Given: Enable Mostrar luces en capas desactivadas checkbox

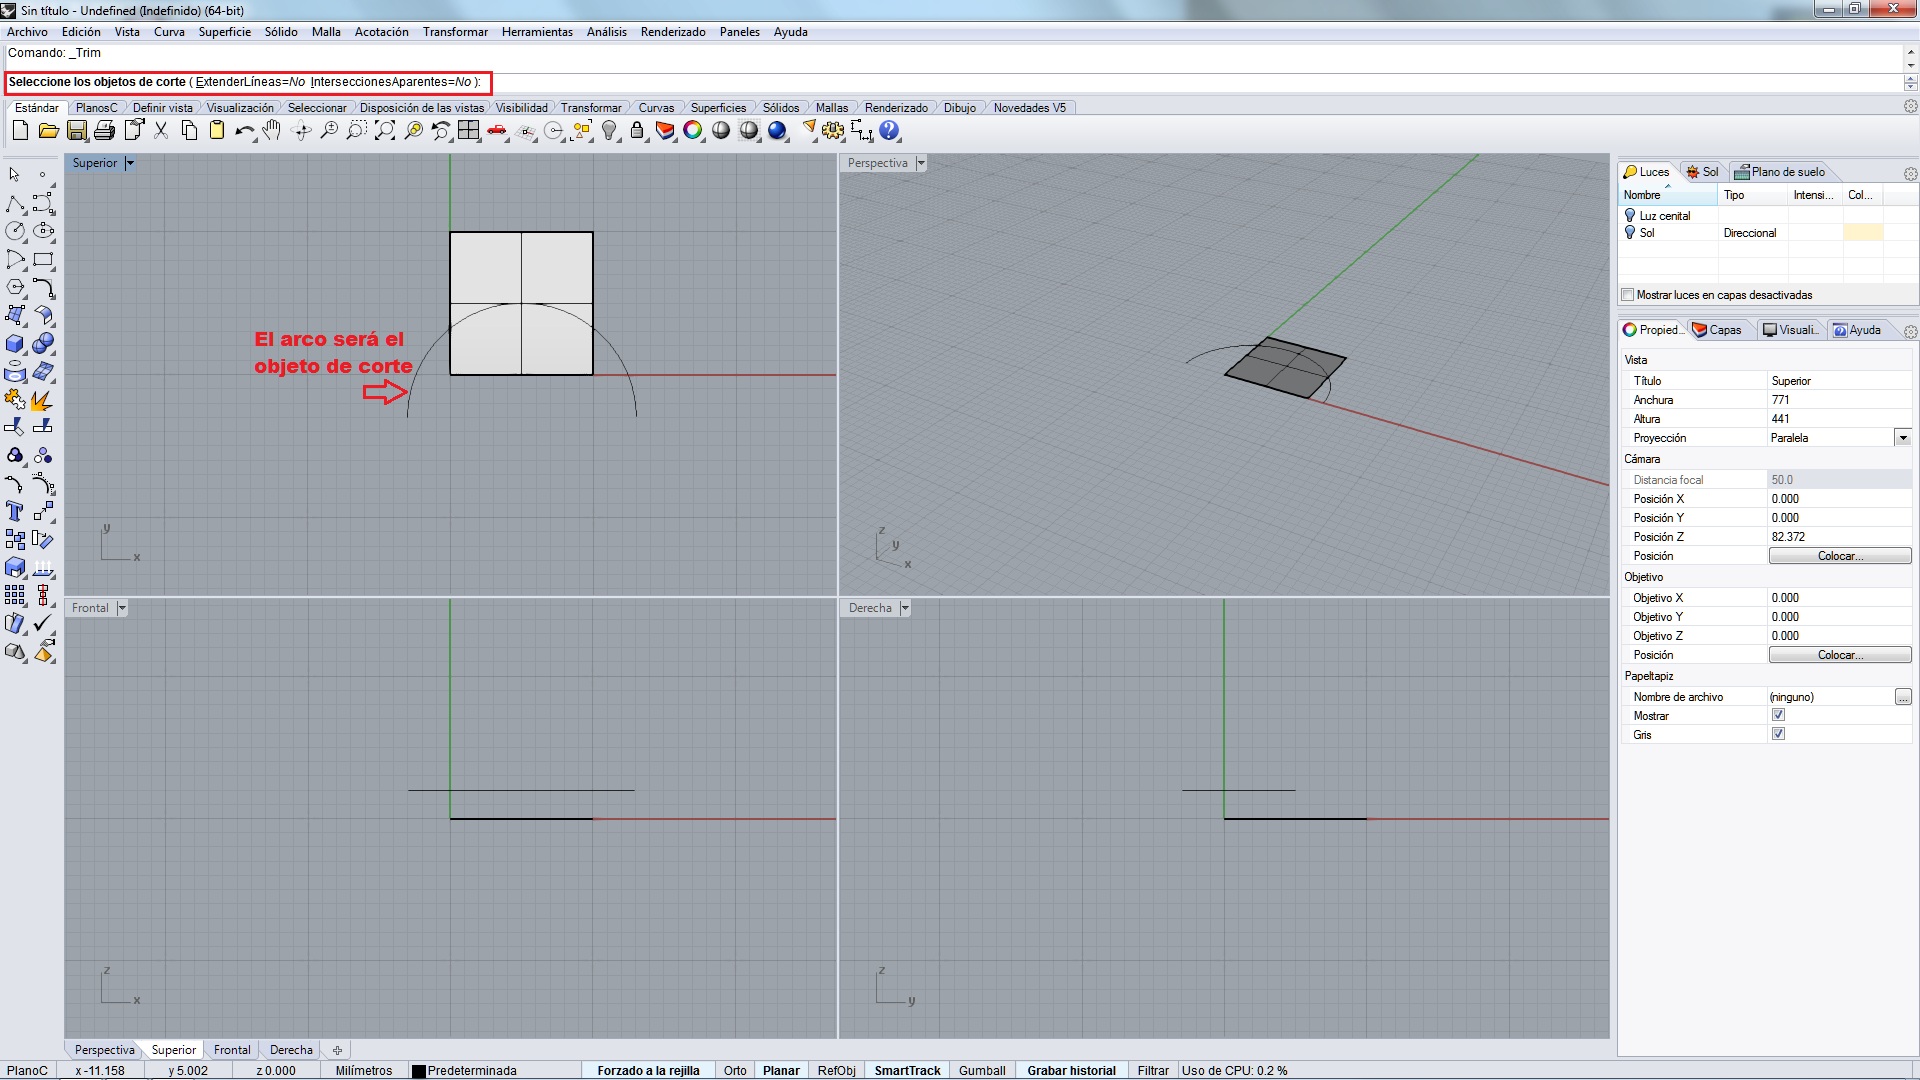Looking at the screenshot, I should tap(1628, 295).
